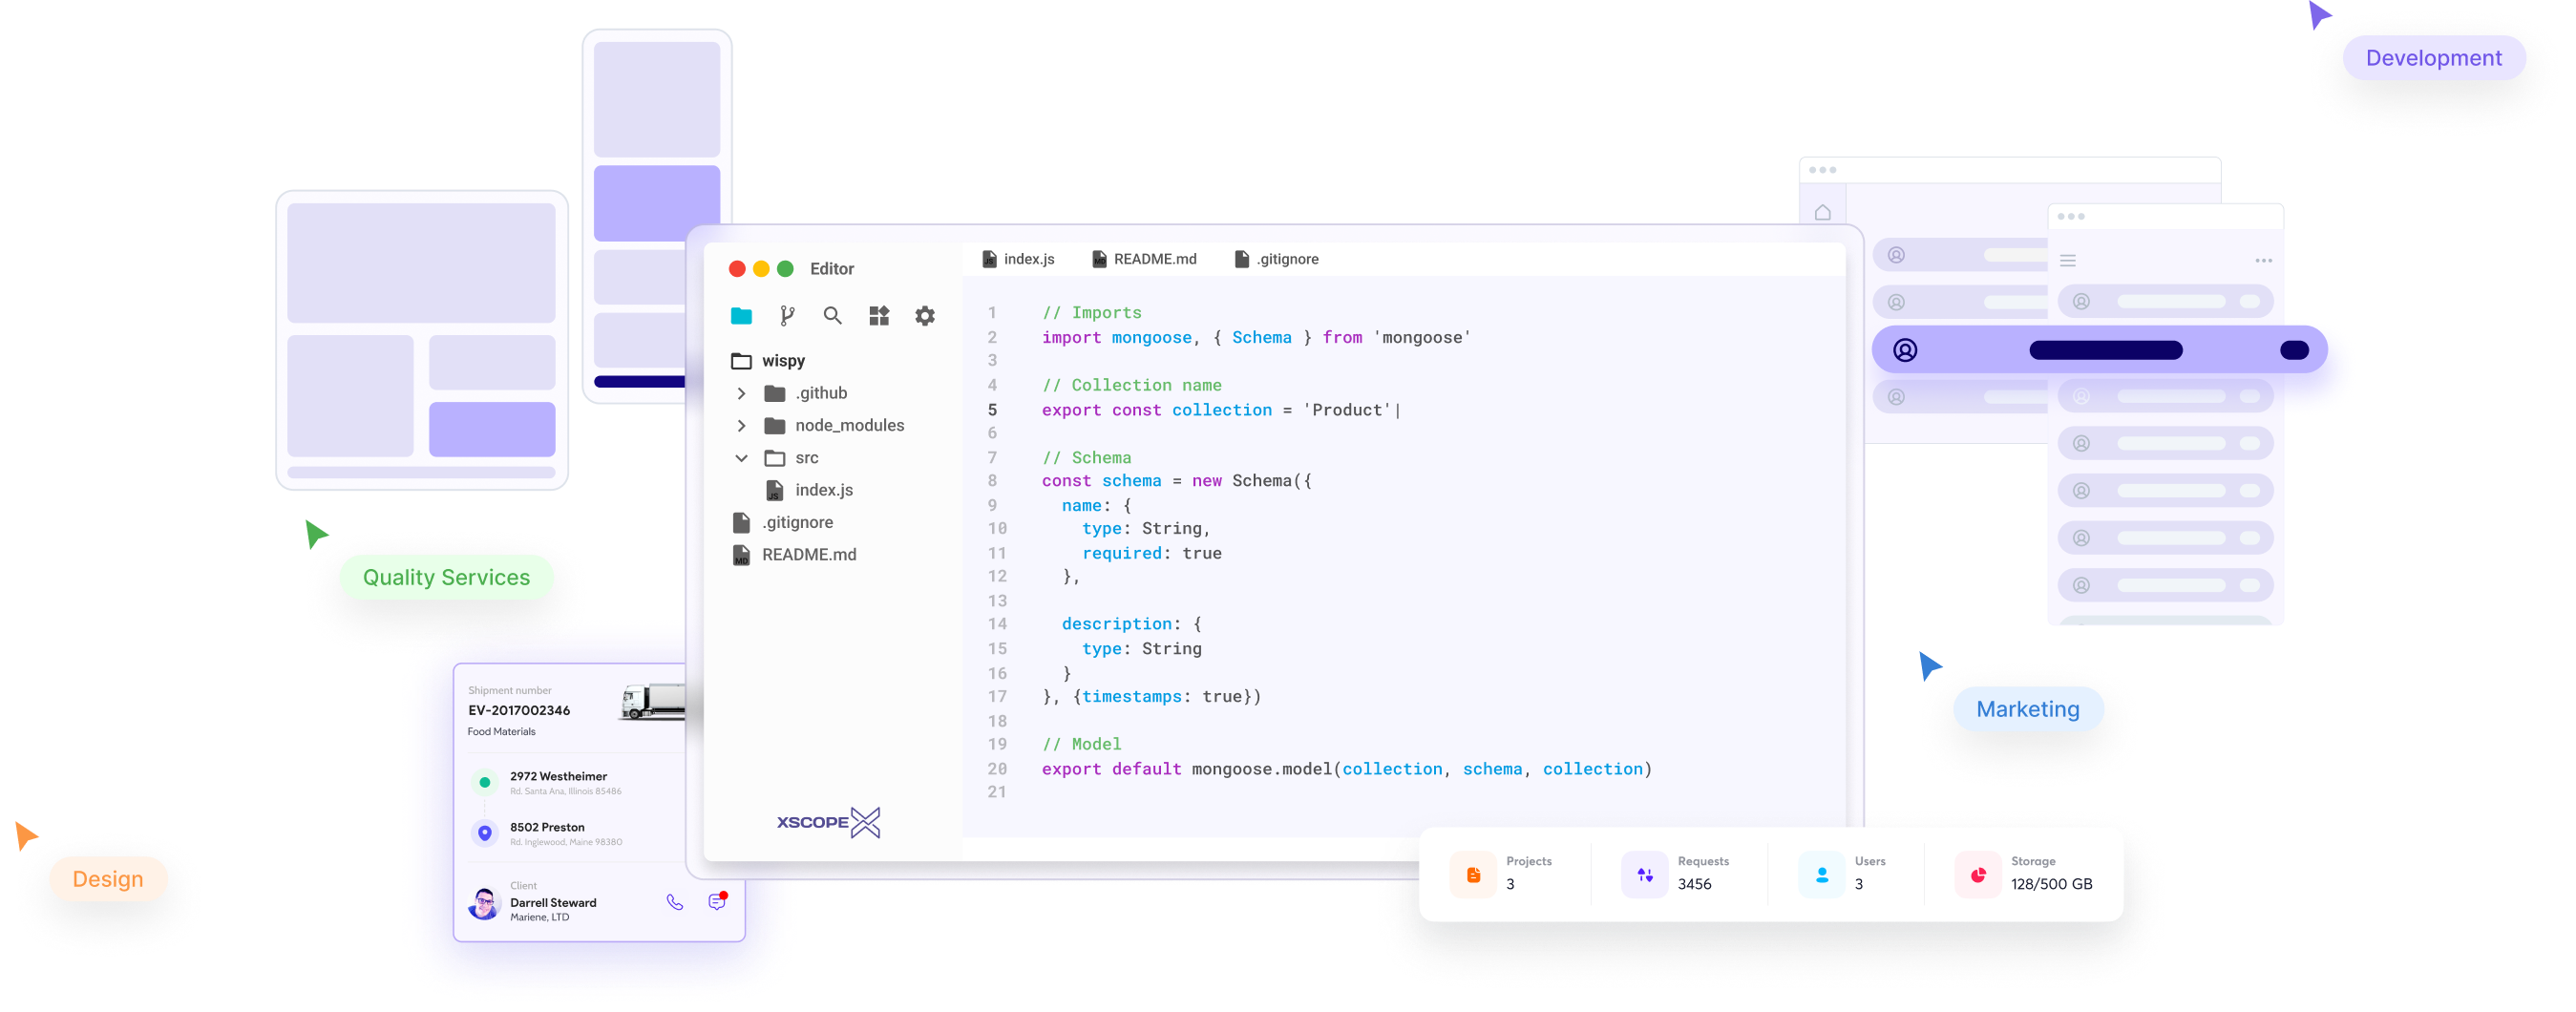
Task: Click the Storage 128/500 GB stat card
Action: coord(2024,874)
